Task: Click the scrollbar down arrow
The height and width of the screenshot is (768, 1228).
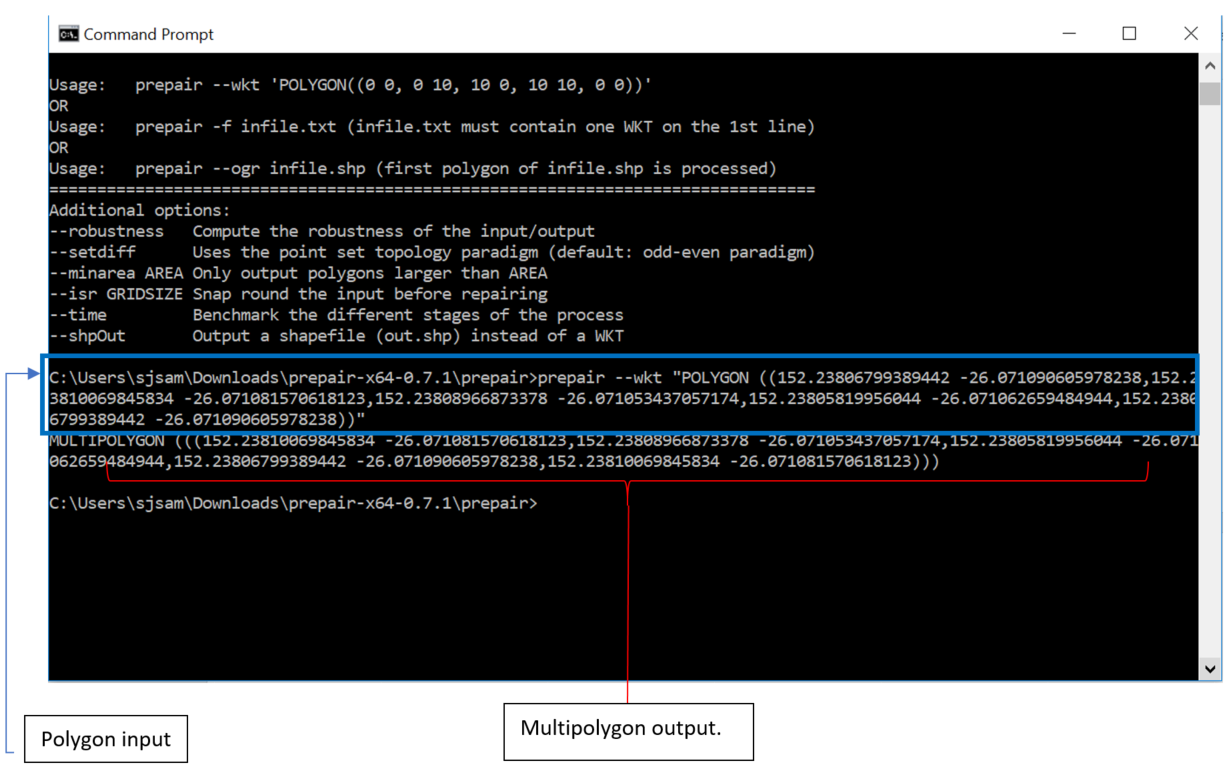Action: [x=1210, y=668]
